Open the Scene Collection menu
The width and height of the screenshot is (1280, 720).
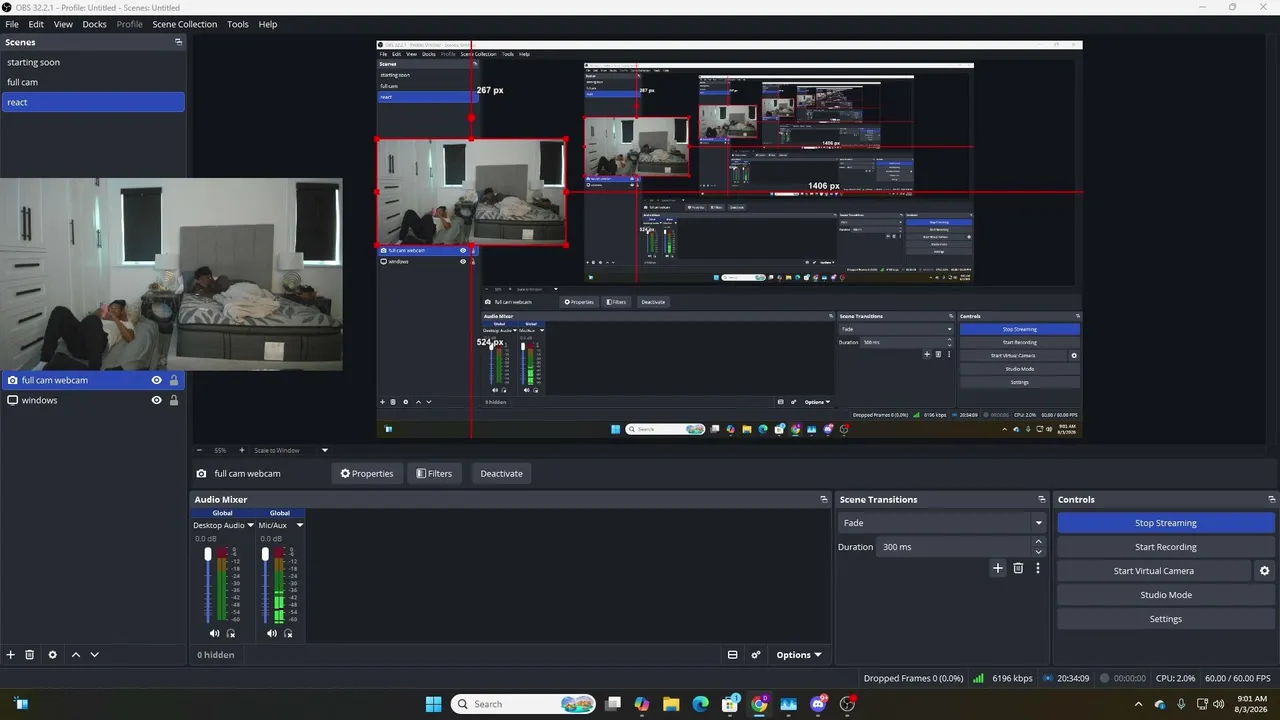point(185,24)
